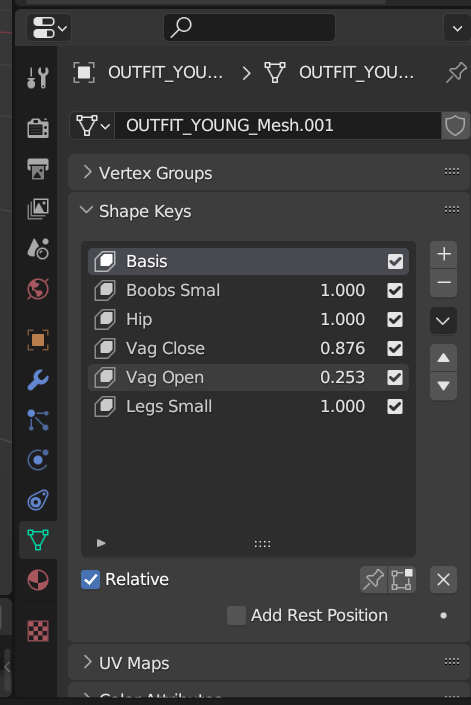Select the Boobs Smal shape key

(248, 290)
